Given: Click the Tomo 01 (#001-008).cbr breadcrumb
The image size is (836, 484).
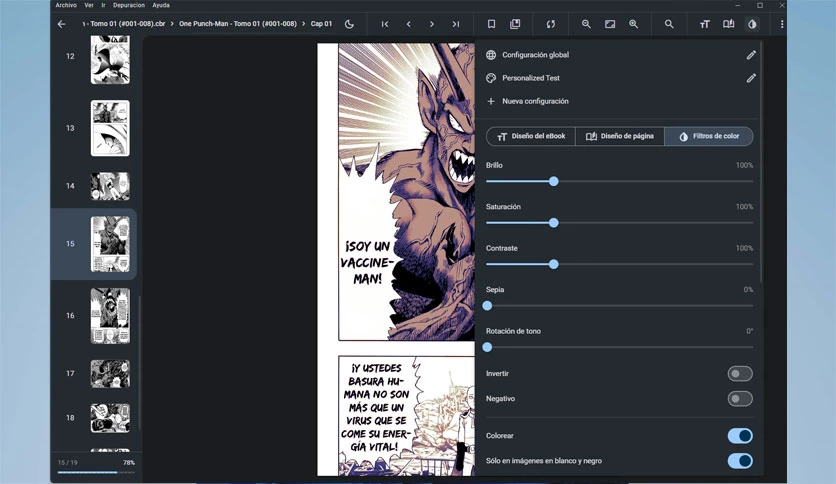Looking at the screenshot, I should click(124, 24).
